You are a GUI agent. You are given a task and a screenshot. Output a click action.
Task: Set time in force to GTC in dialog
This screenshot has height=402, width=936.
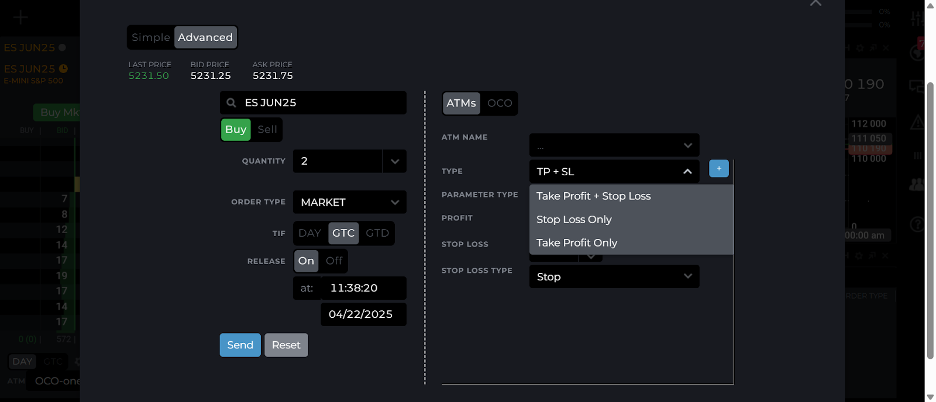click(344, 234)
